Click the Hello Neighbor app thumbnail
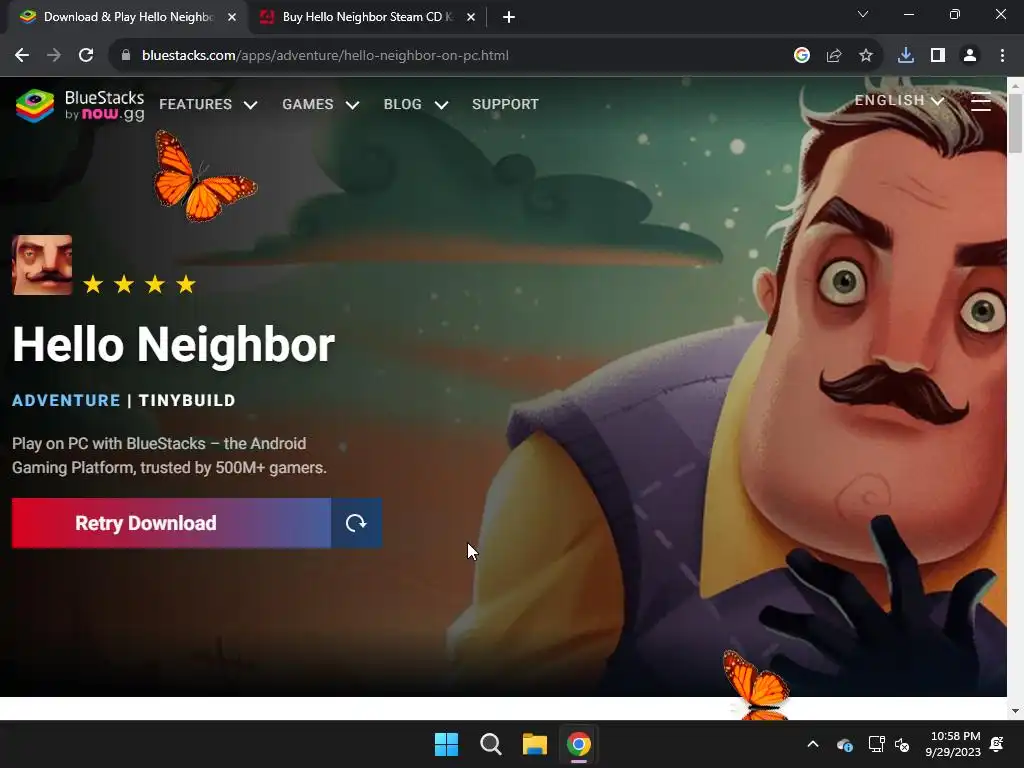This screenshot has height=768, width=1024. [x=42, y=265]
